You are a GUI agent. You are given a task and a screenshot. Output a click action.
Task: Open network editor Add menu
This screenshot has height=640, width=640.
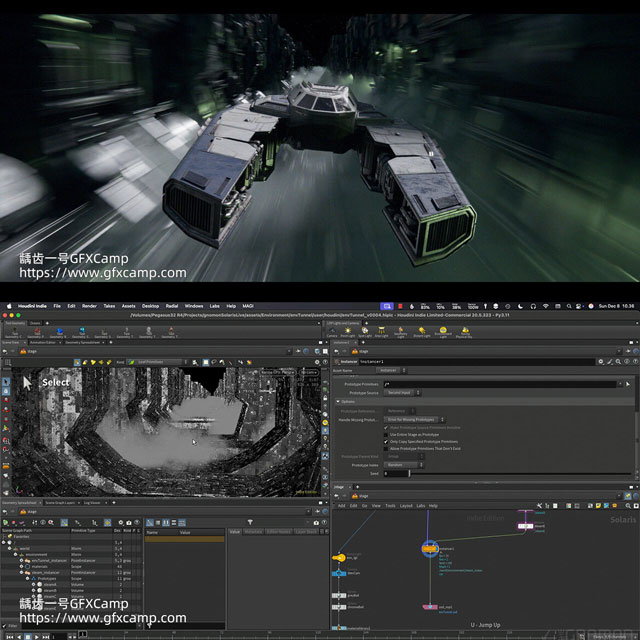click(x=342, y=506)
